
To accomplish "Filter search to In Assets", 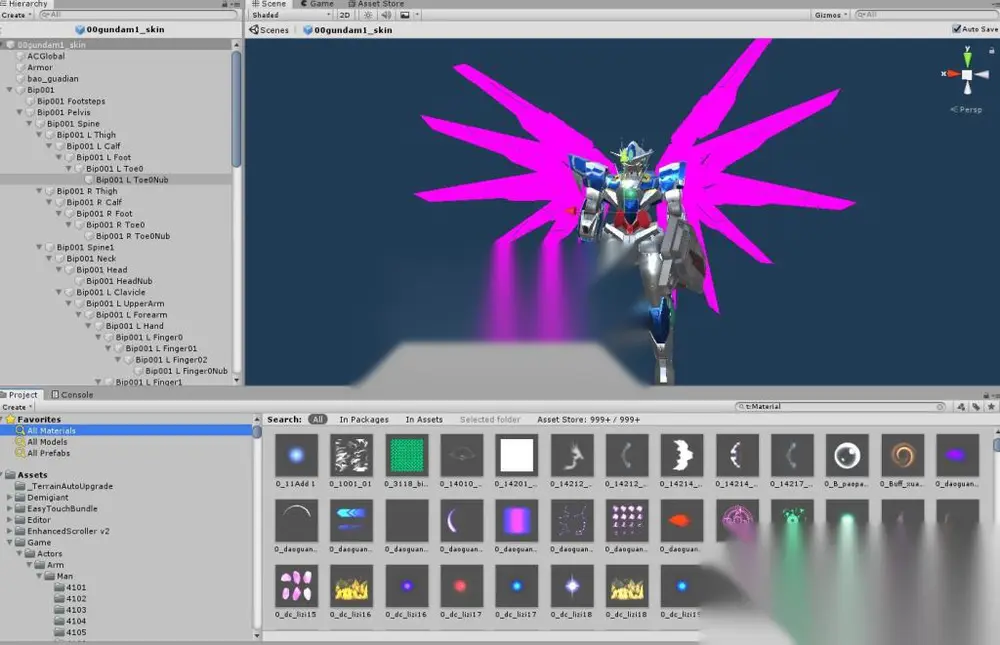I will tap(424, 419).
